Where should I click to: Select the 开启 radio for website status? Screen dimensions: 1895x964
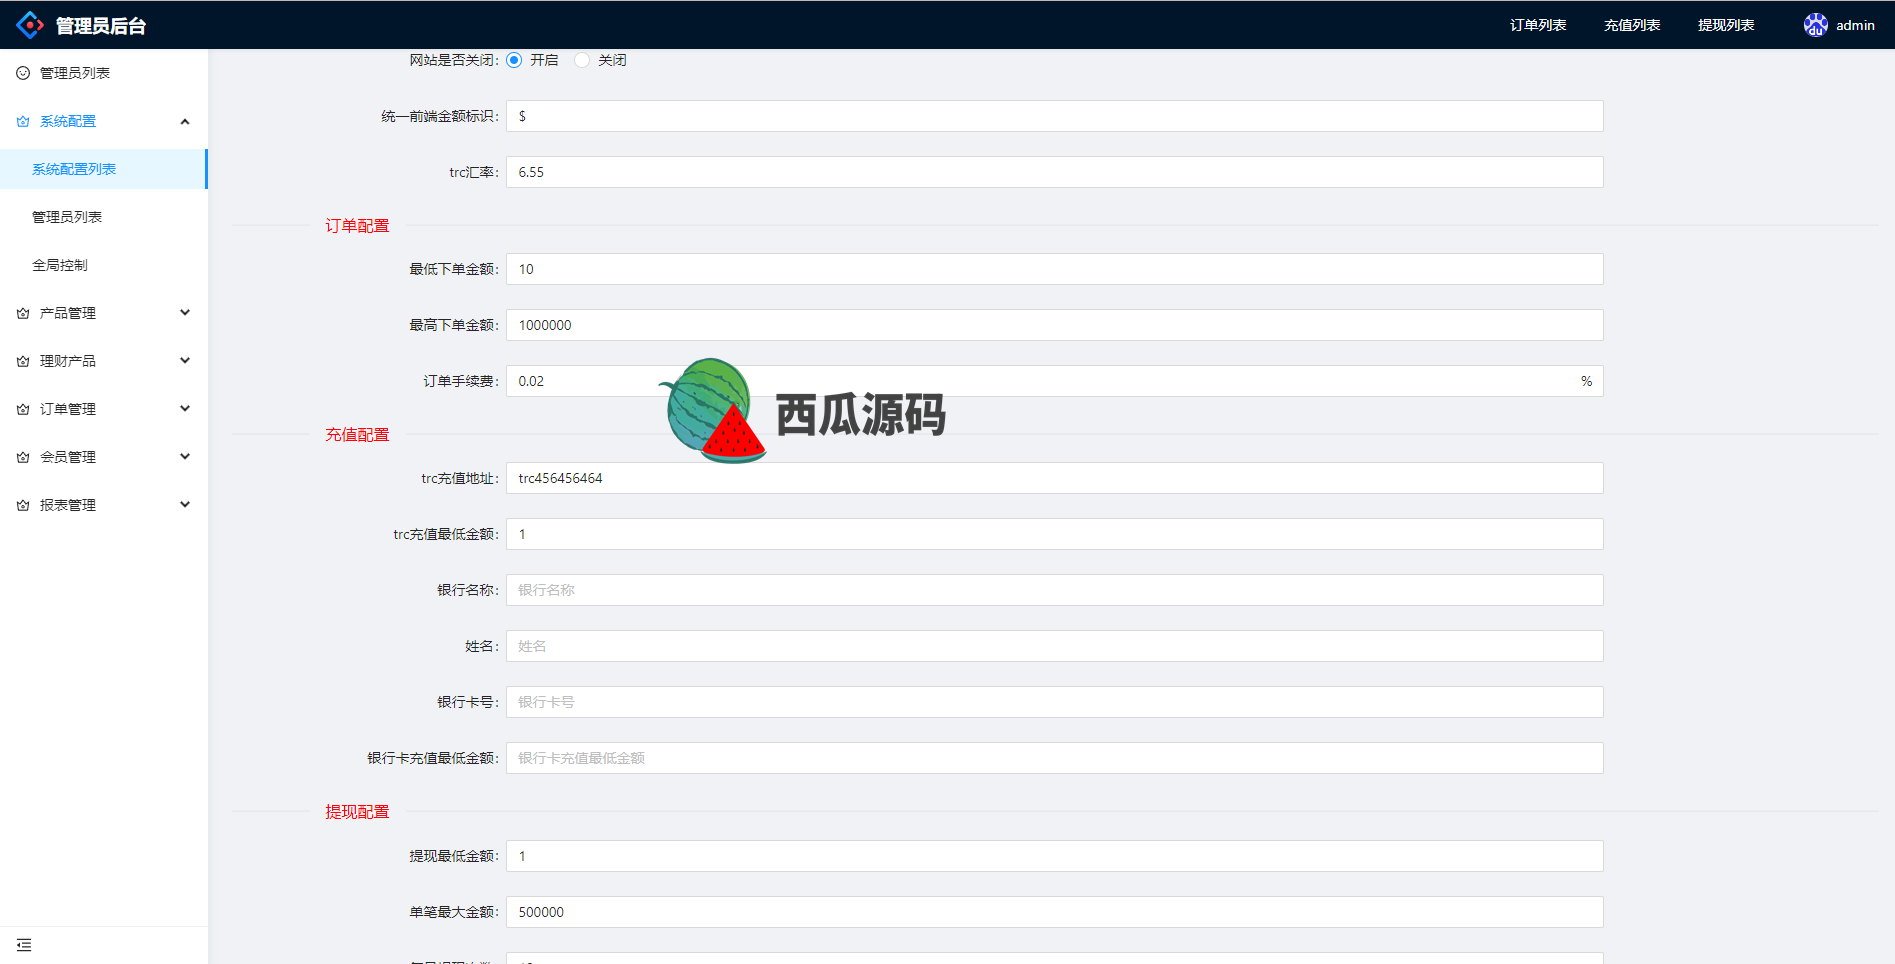[x=514, y=60]
